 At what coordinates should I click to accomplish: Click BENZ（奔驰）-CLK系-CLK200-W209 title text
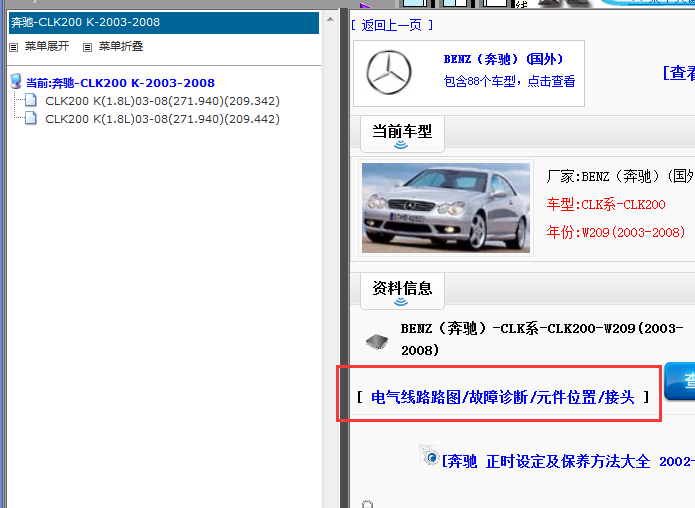[542, 339]
